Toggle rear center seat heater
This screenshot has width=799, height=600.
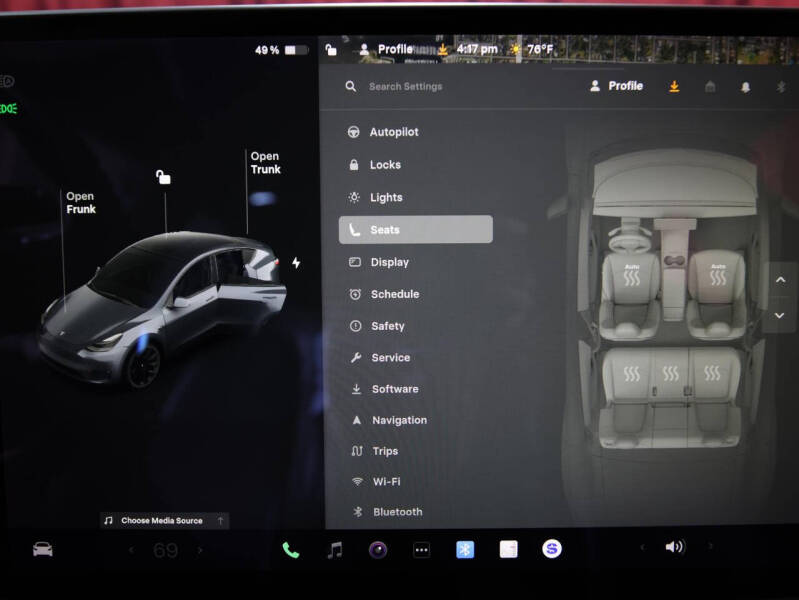[x=671, y=374]
